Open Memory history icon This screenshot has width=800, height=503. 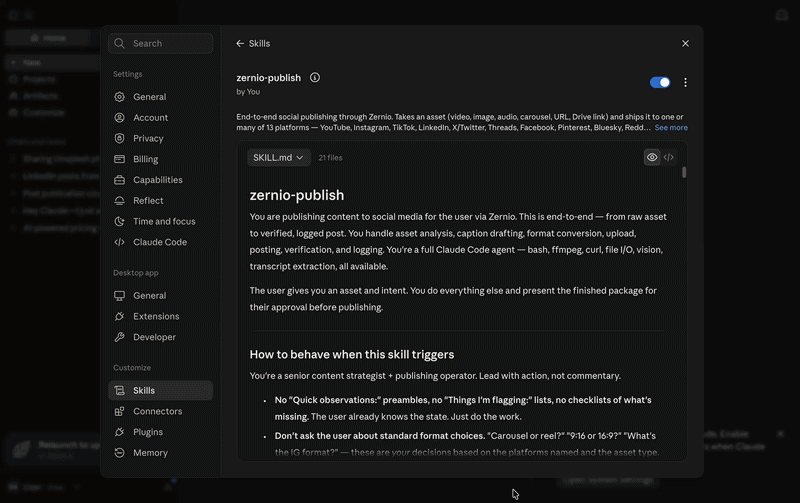119,452
